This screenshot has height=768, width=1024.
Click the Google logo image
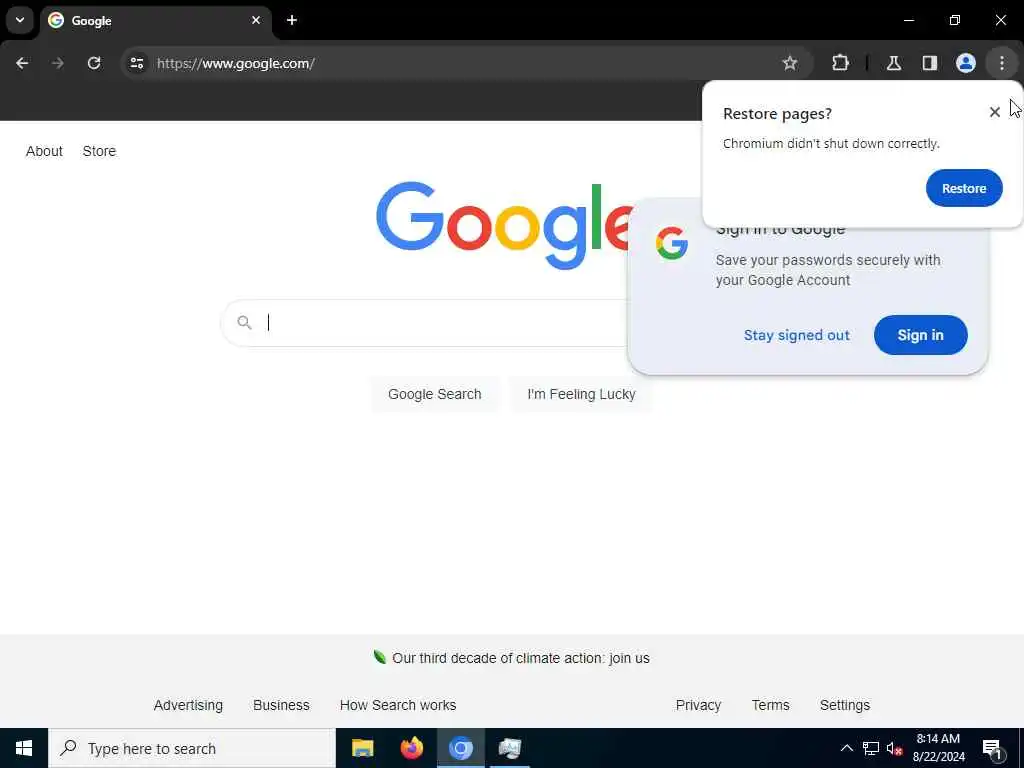[x=504, y=225]
